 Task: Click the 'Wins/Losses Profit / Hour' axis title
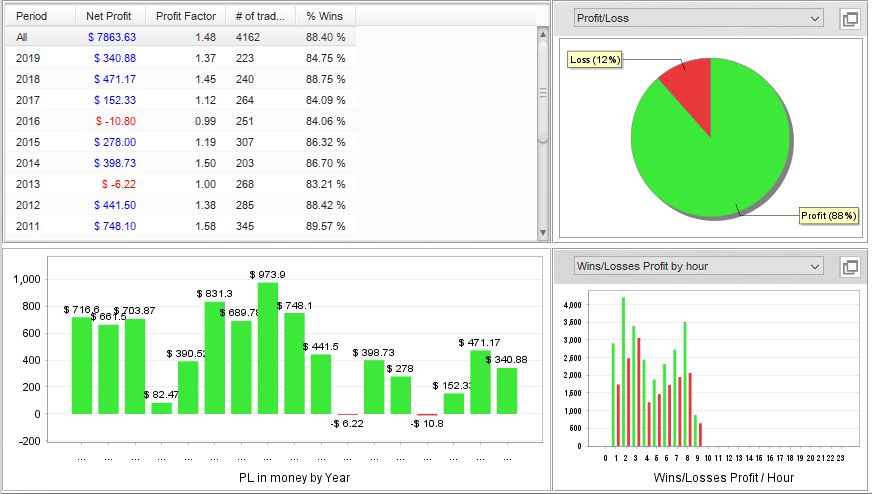[724, 478]
